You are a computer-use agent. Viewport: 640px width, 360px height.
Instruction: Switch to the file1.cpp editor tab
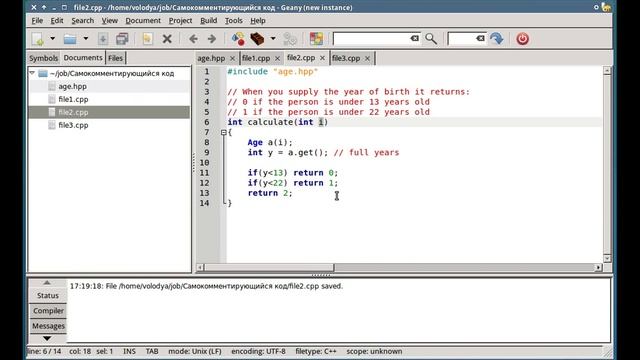point(256,58)
